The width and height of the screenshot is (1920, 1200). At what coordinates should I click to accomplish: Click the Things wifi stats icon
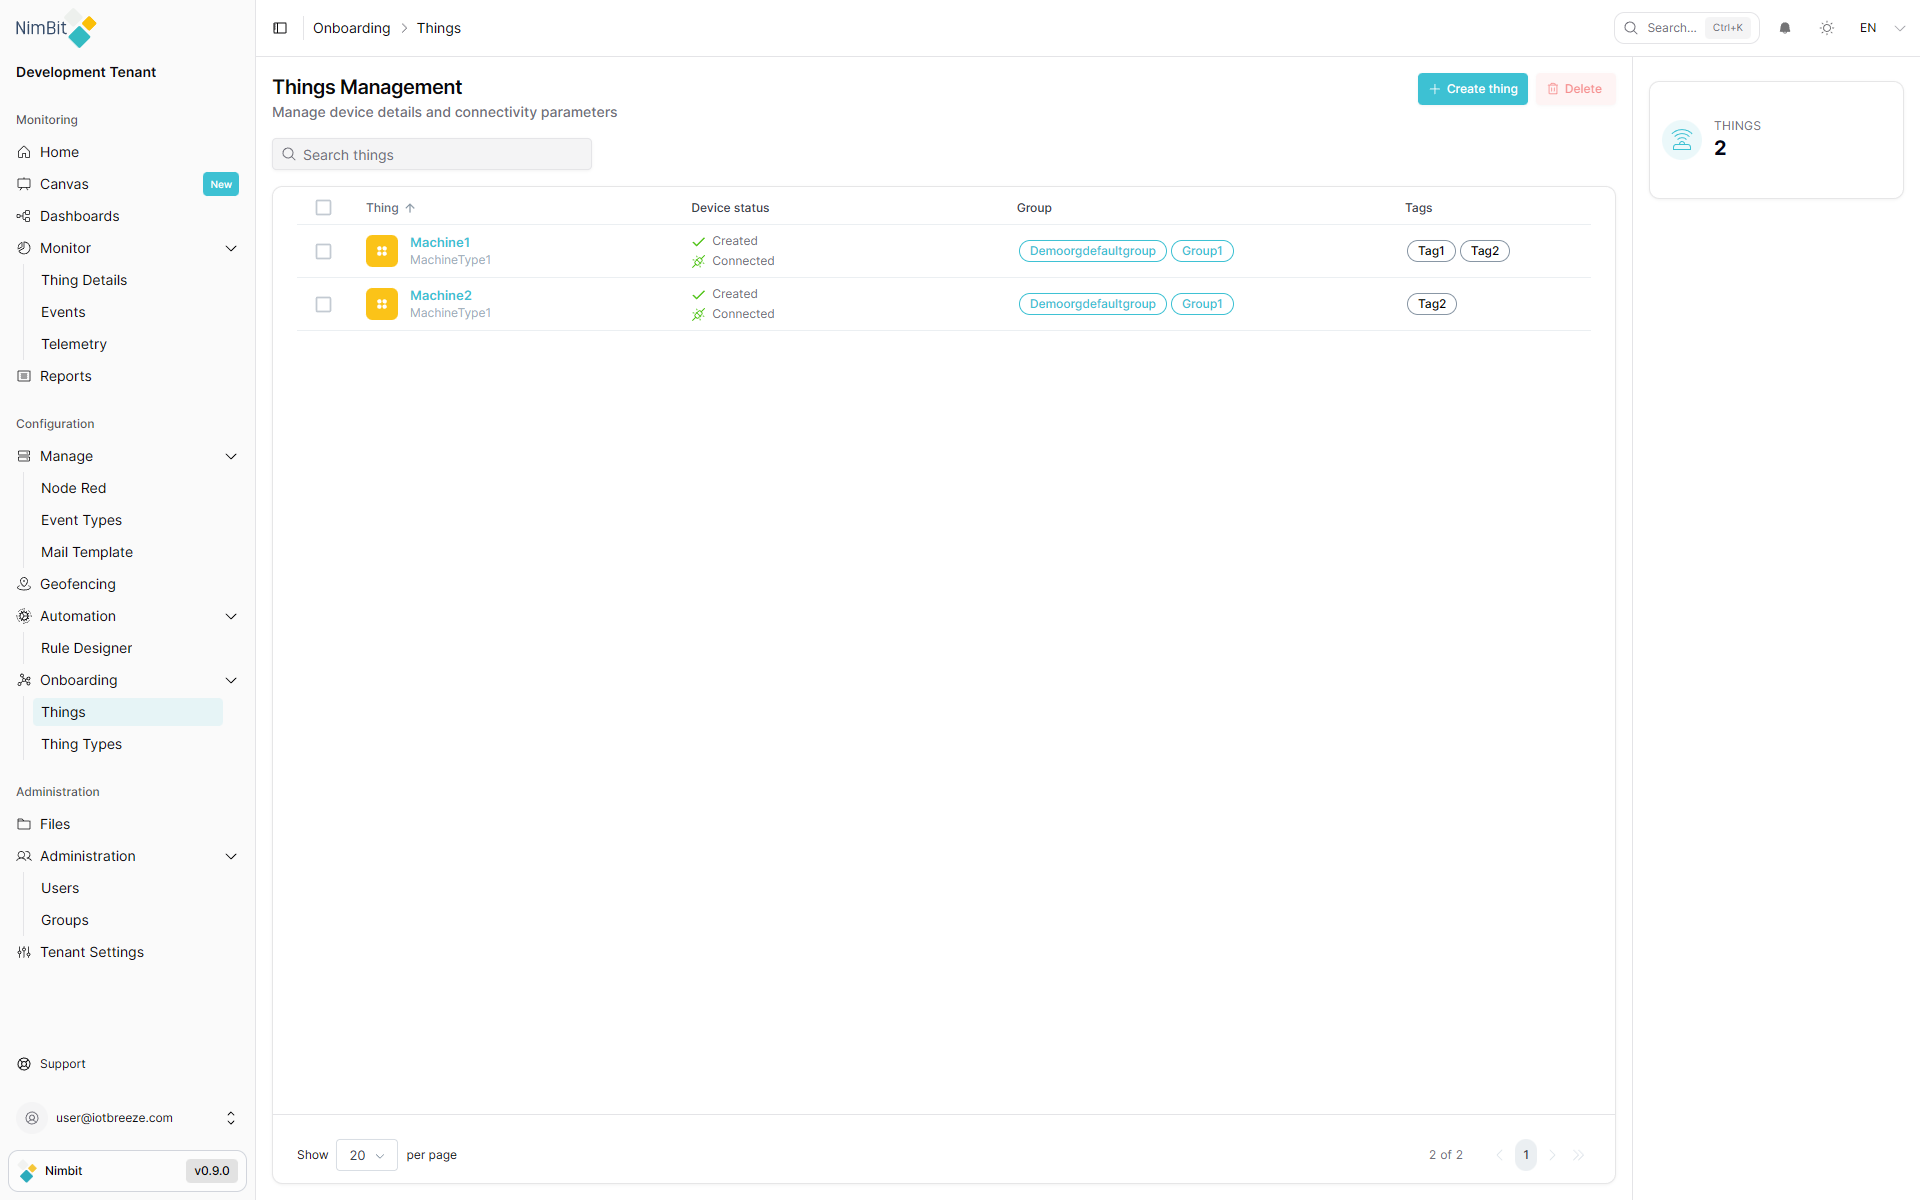pos(1682,140)
